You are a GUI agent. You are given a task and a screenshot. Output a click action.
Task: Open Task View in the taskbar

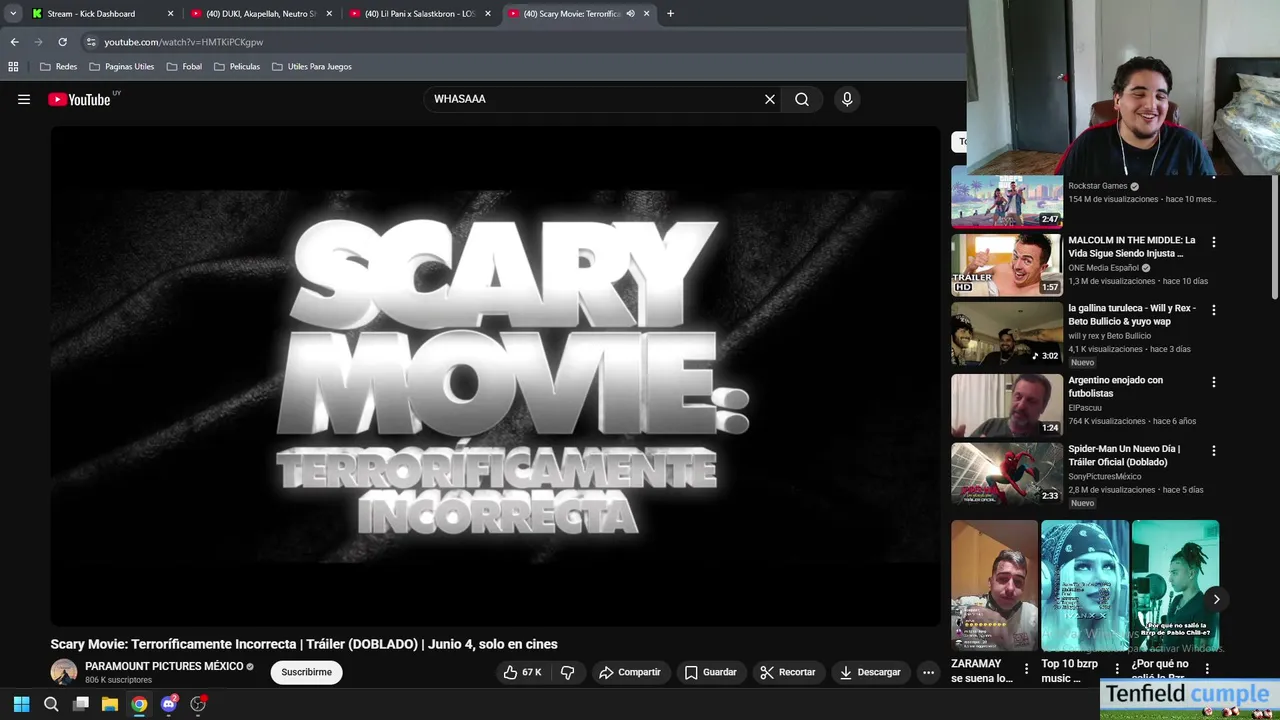(x=81, y=704)
